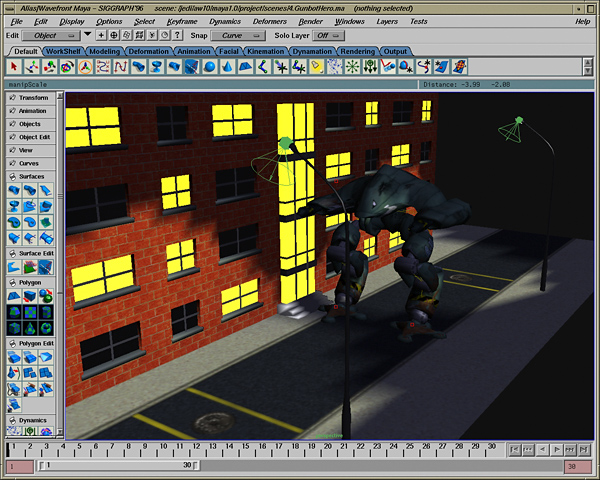Click the blue goblet revolve shelf icon
Viewport: 600px width, 480px height.
[156, 67]
